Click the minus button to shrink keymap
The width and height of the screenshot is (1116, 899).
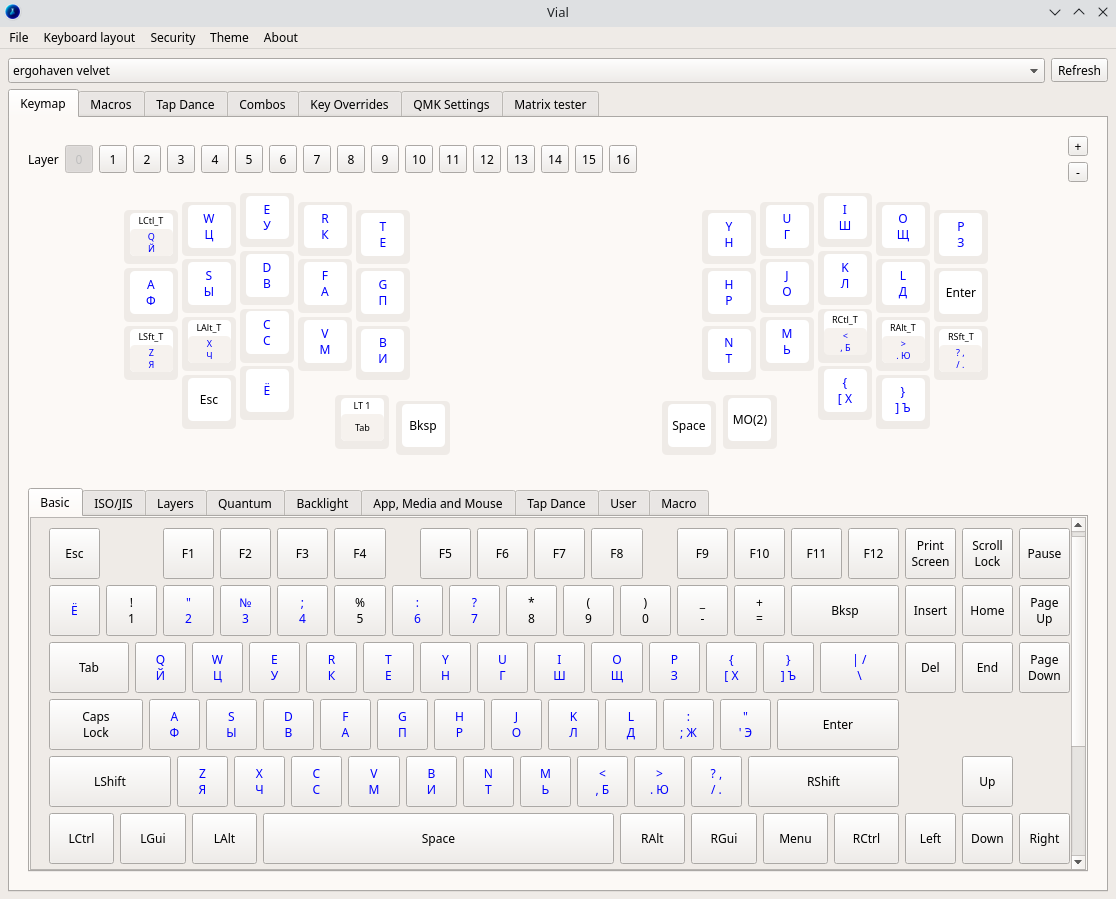coord(1078,172)
